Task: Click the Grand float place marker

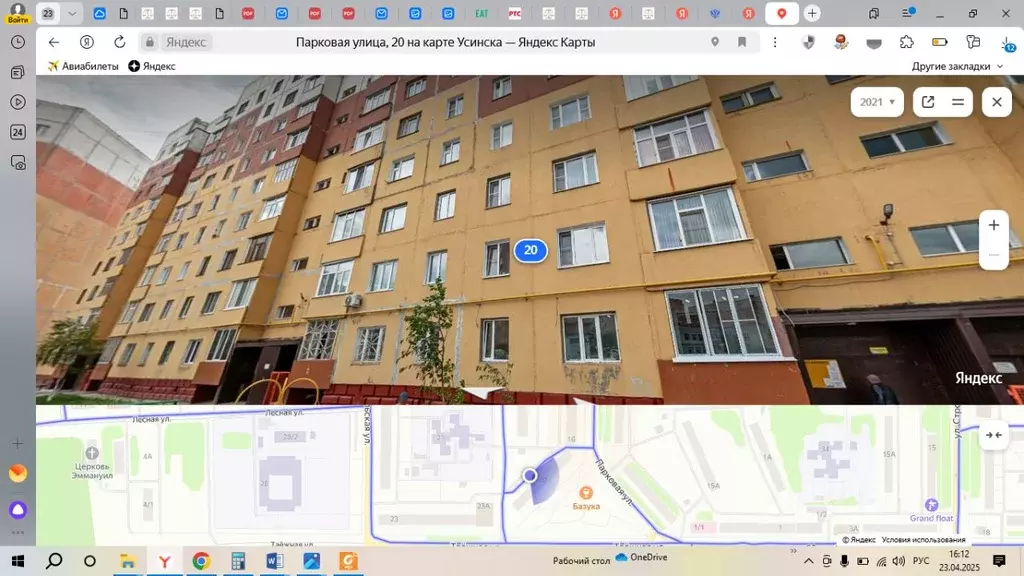Action: (931, 505)
